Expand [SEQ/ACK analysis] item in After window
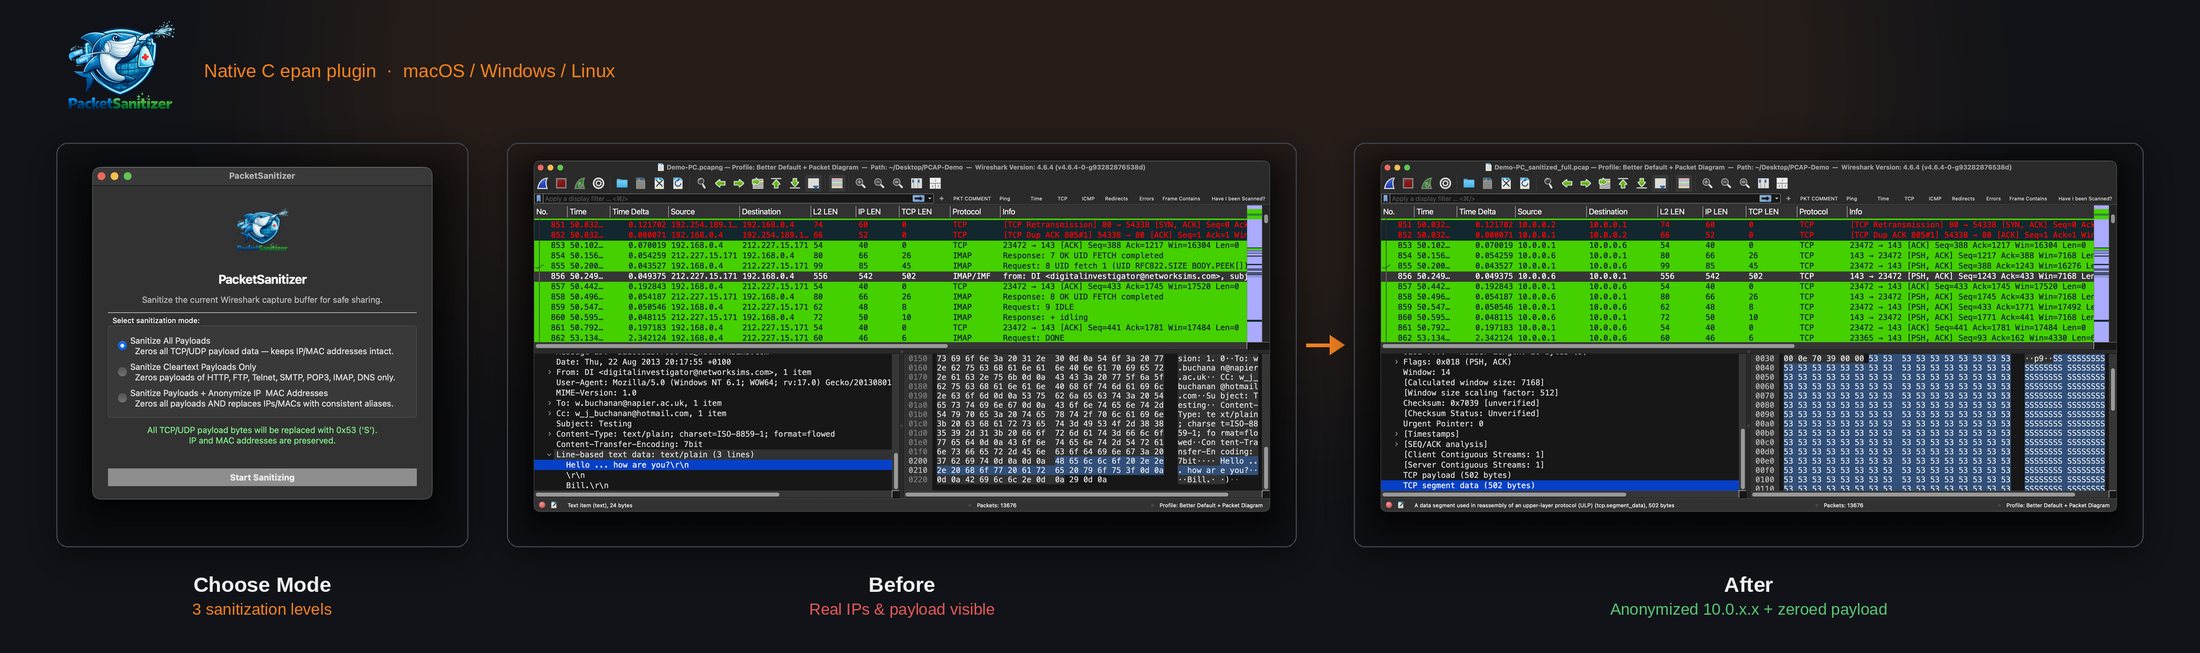 tap(1397, 444)
